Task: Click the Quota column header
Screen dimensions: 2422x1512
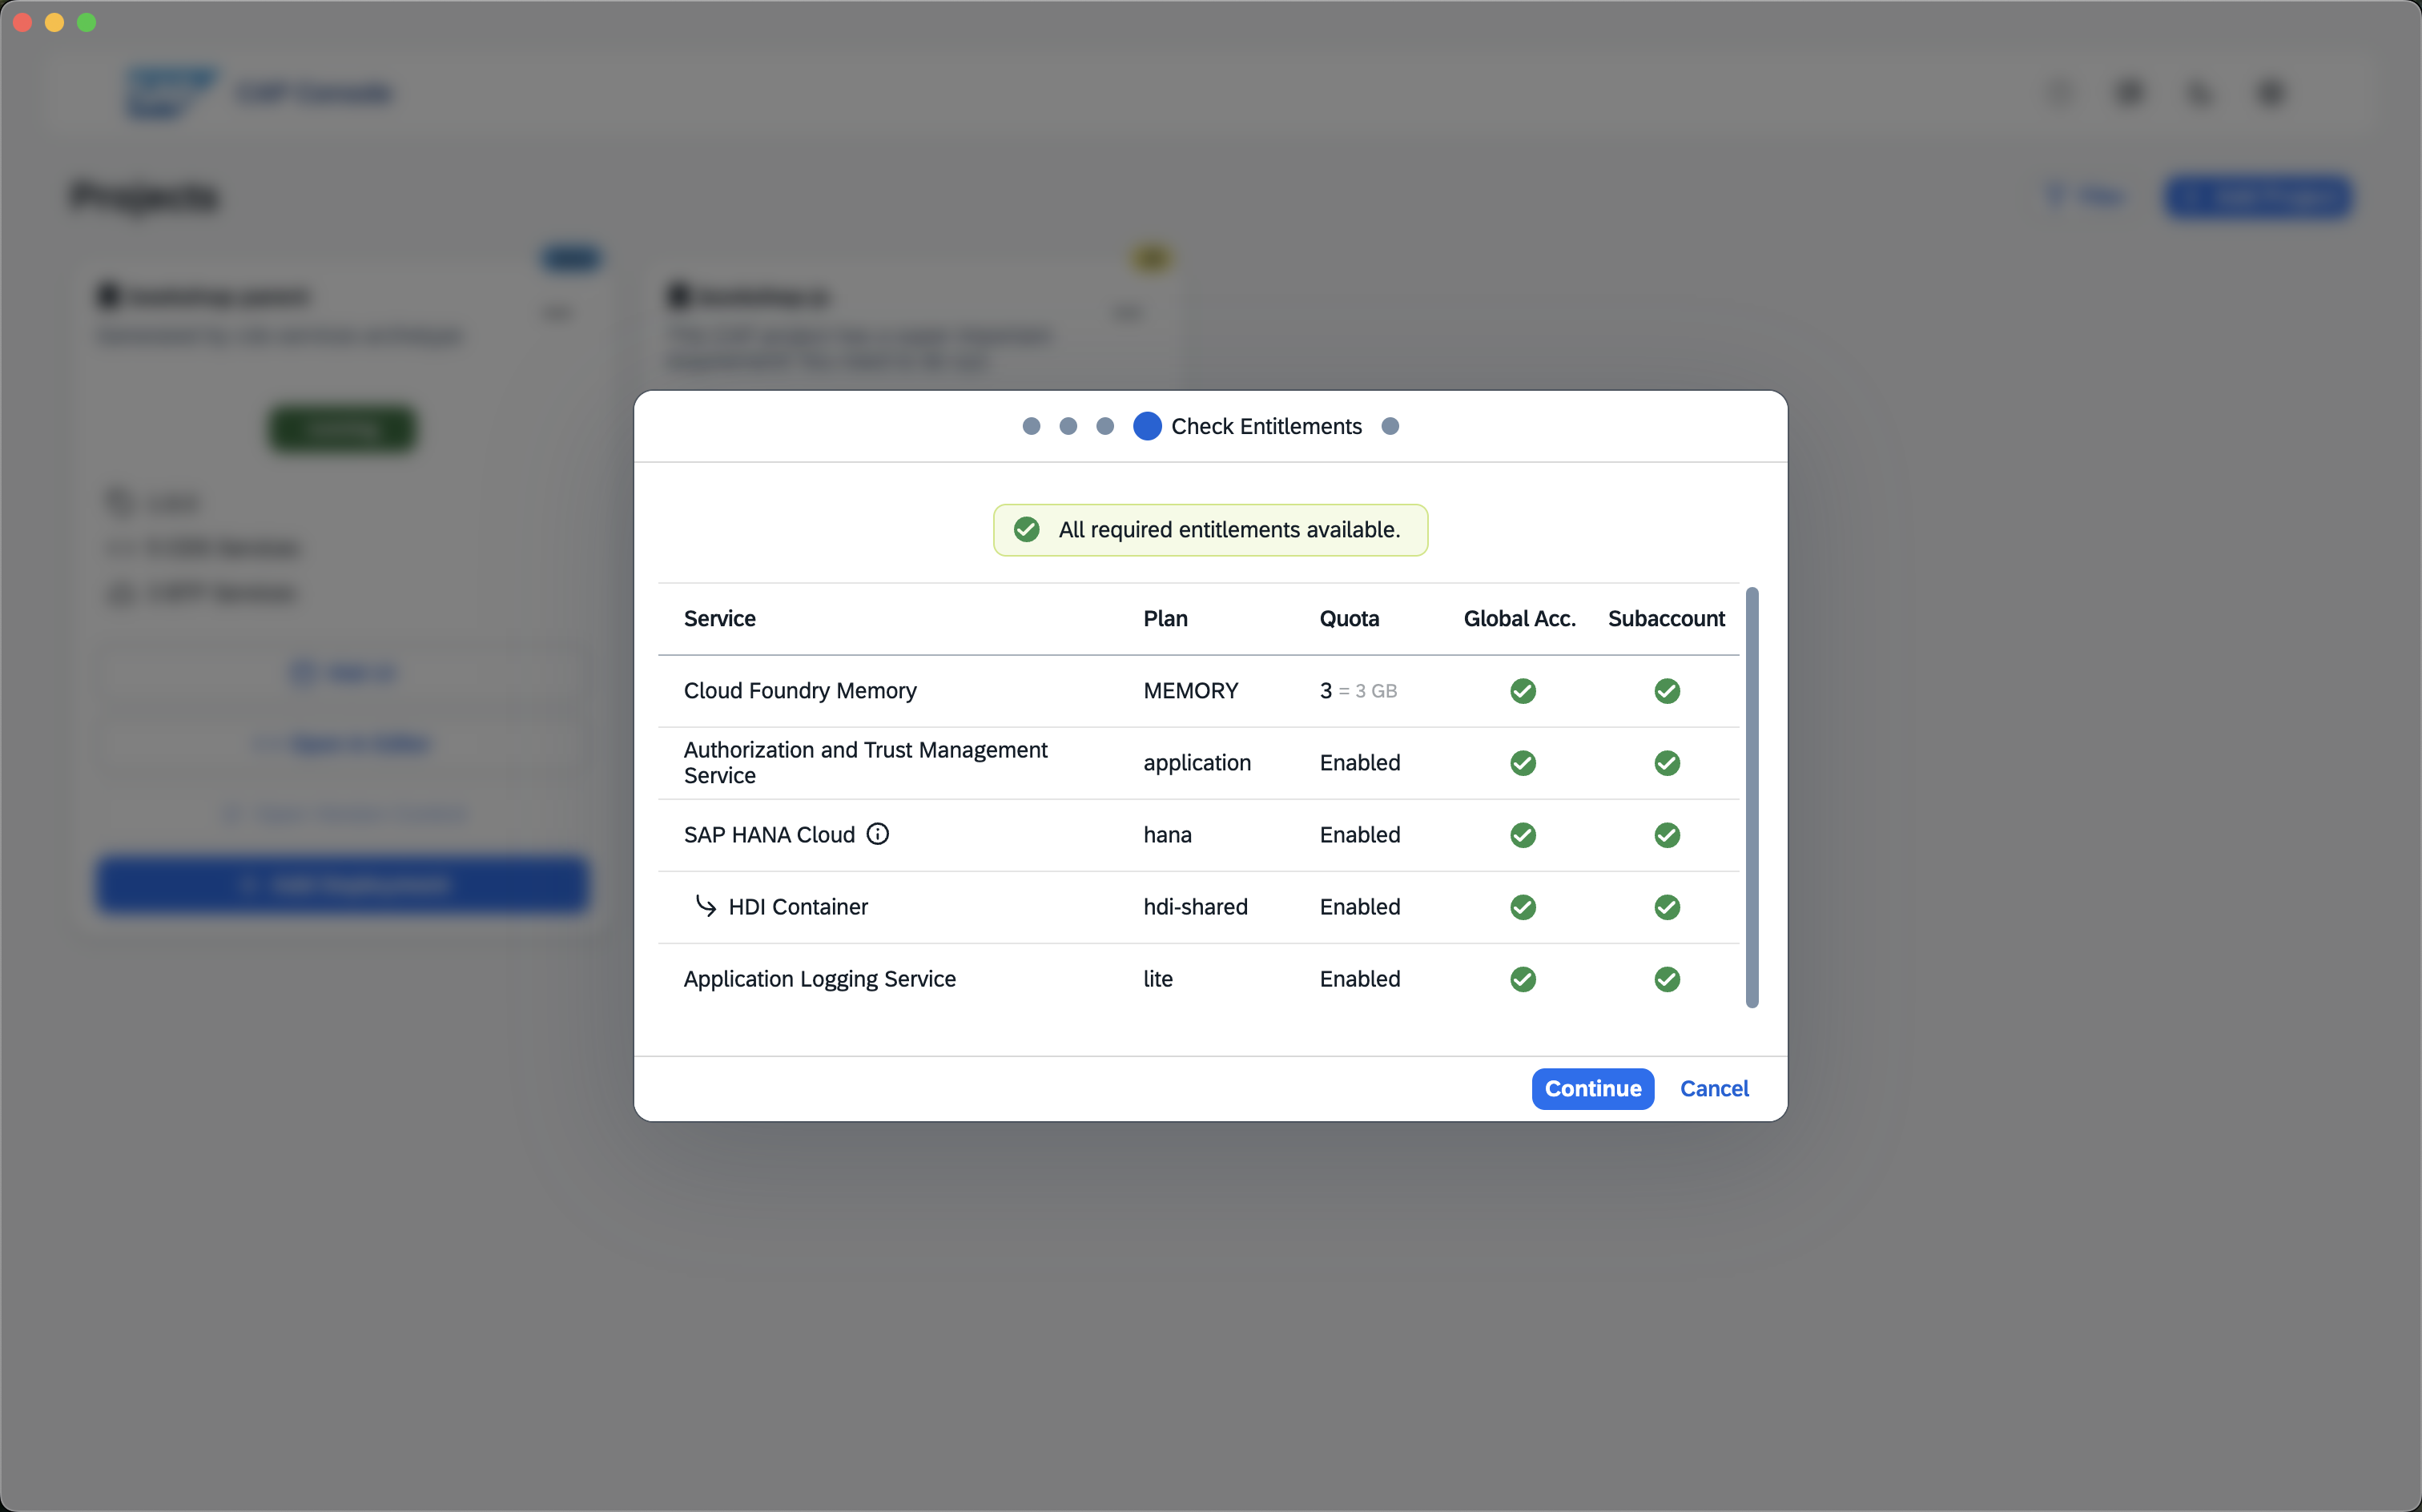Action: (1348, 618)
